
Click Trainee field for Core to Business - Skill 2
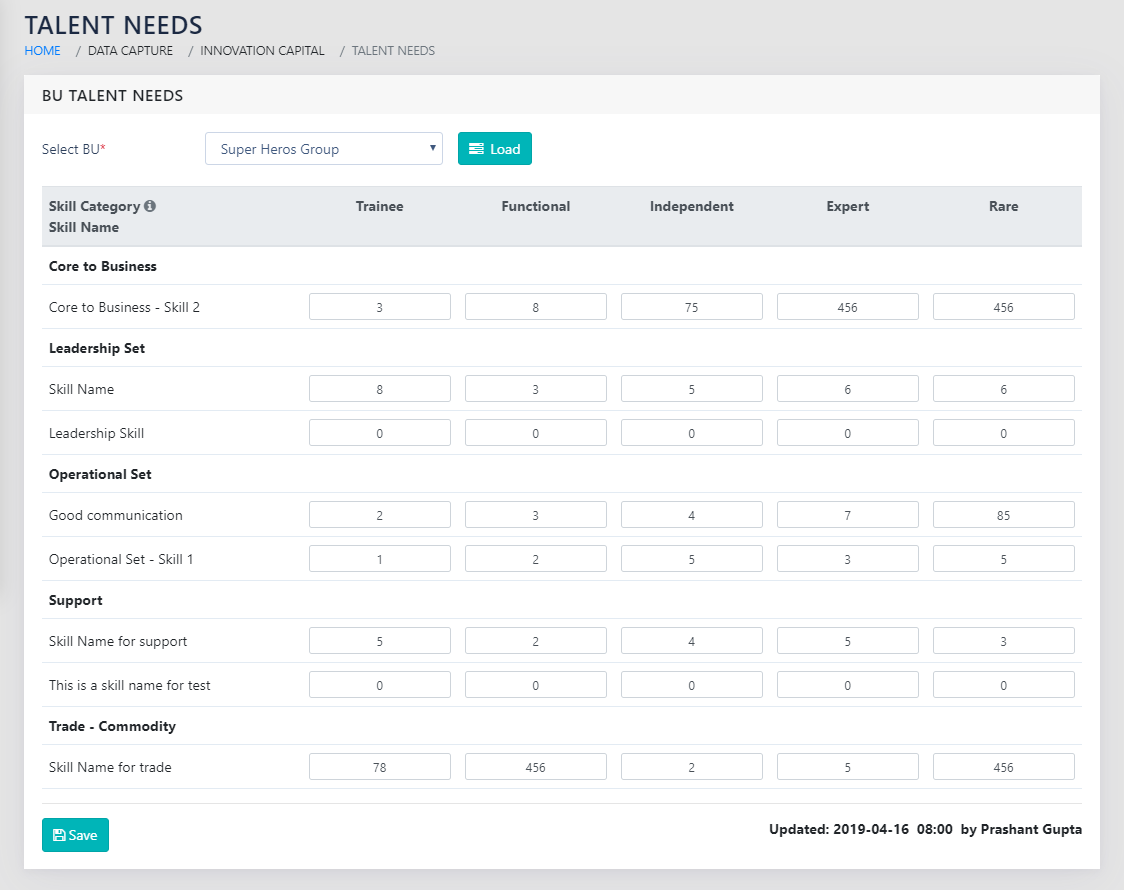click(x=379, y=307)
